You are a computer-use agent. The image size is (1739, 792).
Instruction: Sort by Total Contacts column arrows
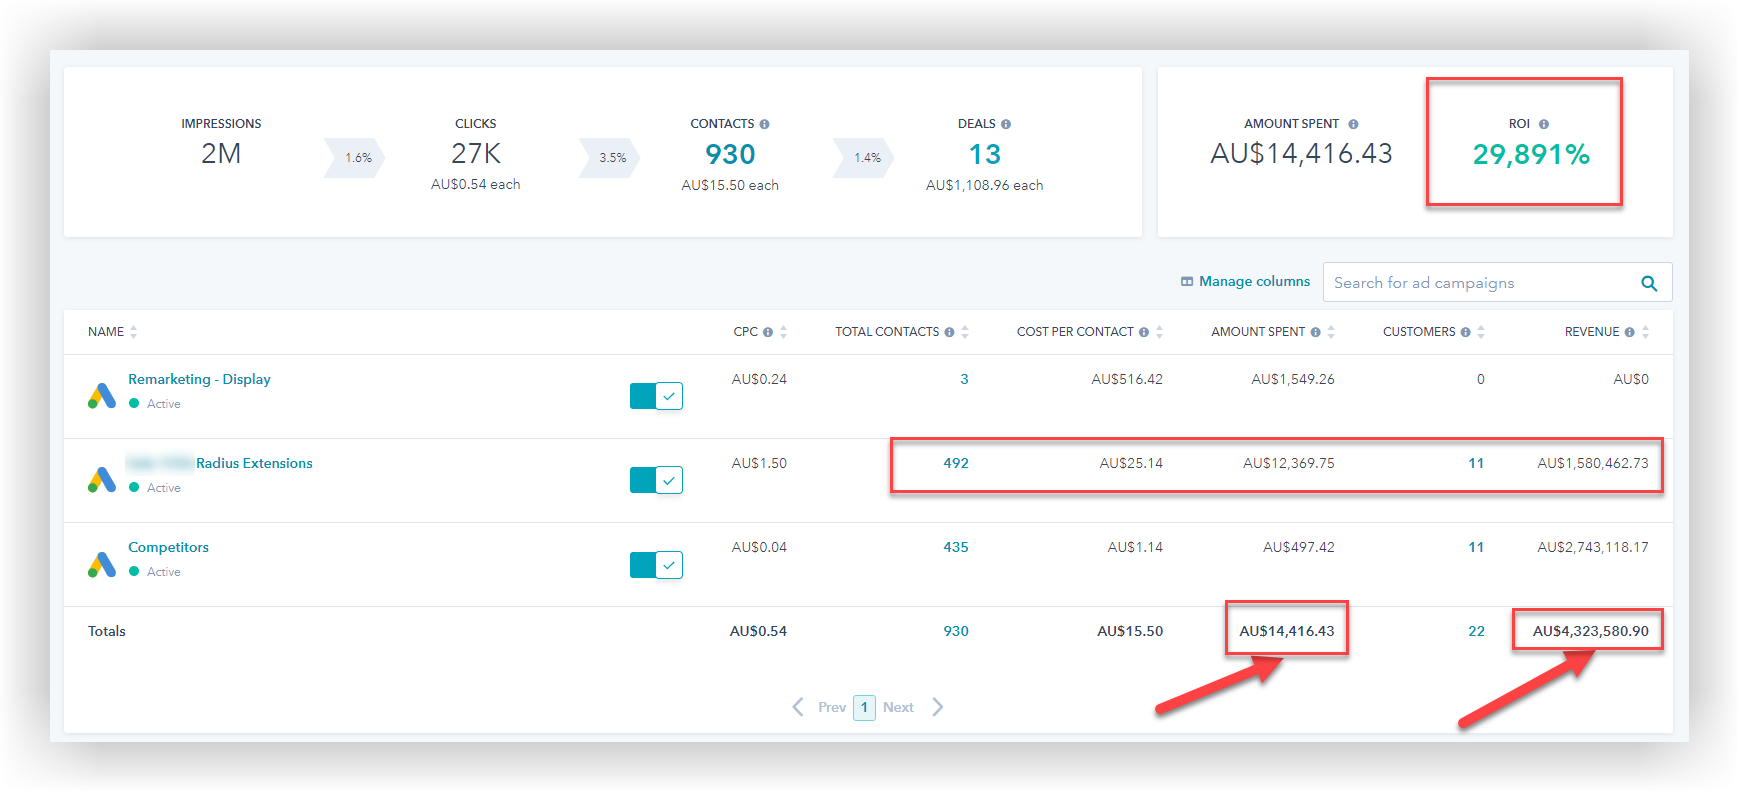(x=964, y=332)
